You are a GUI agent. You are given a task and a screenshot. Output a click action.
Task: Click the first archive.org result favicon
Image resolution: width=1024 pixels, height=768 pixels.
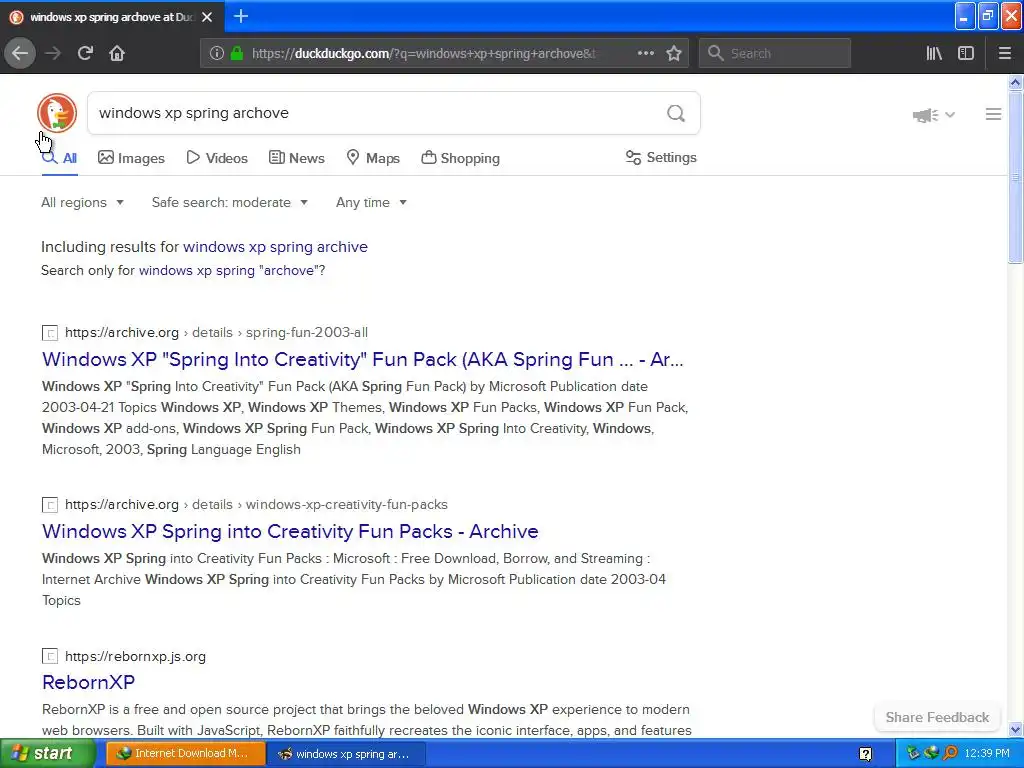50,333
